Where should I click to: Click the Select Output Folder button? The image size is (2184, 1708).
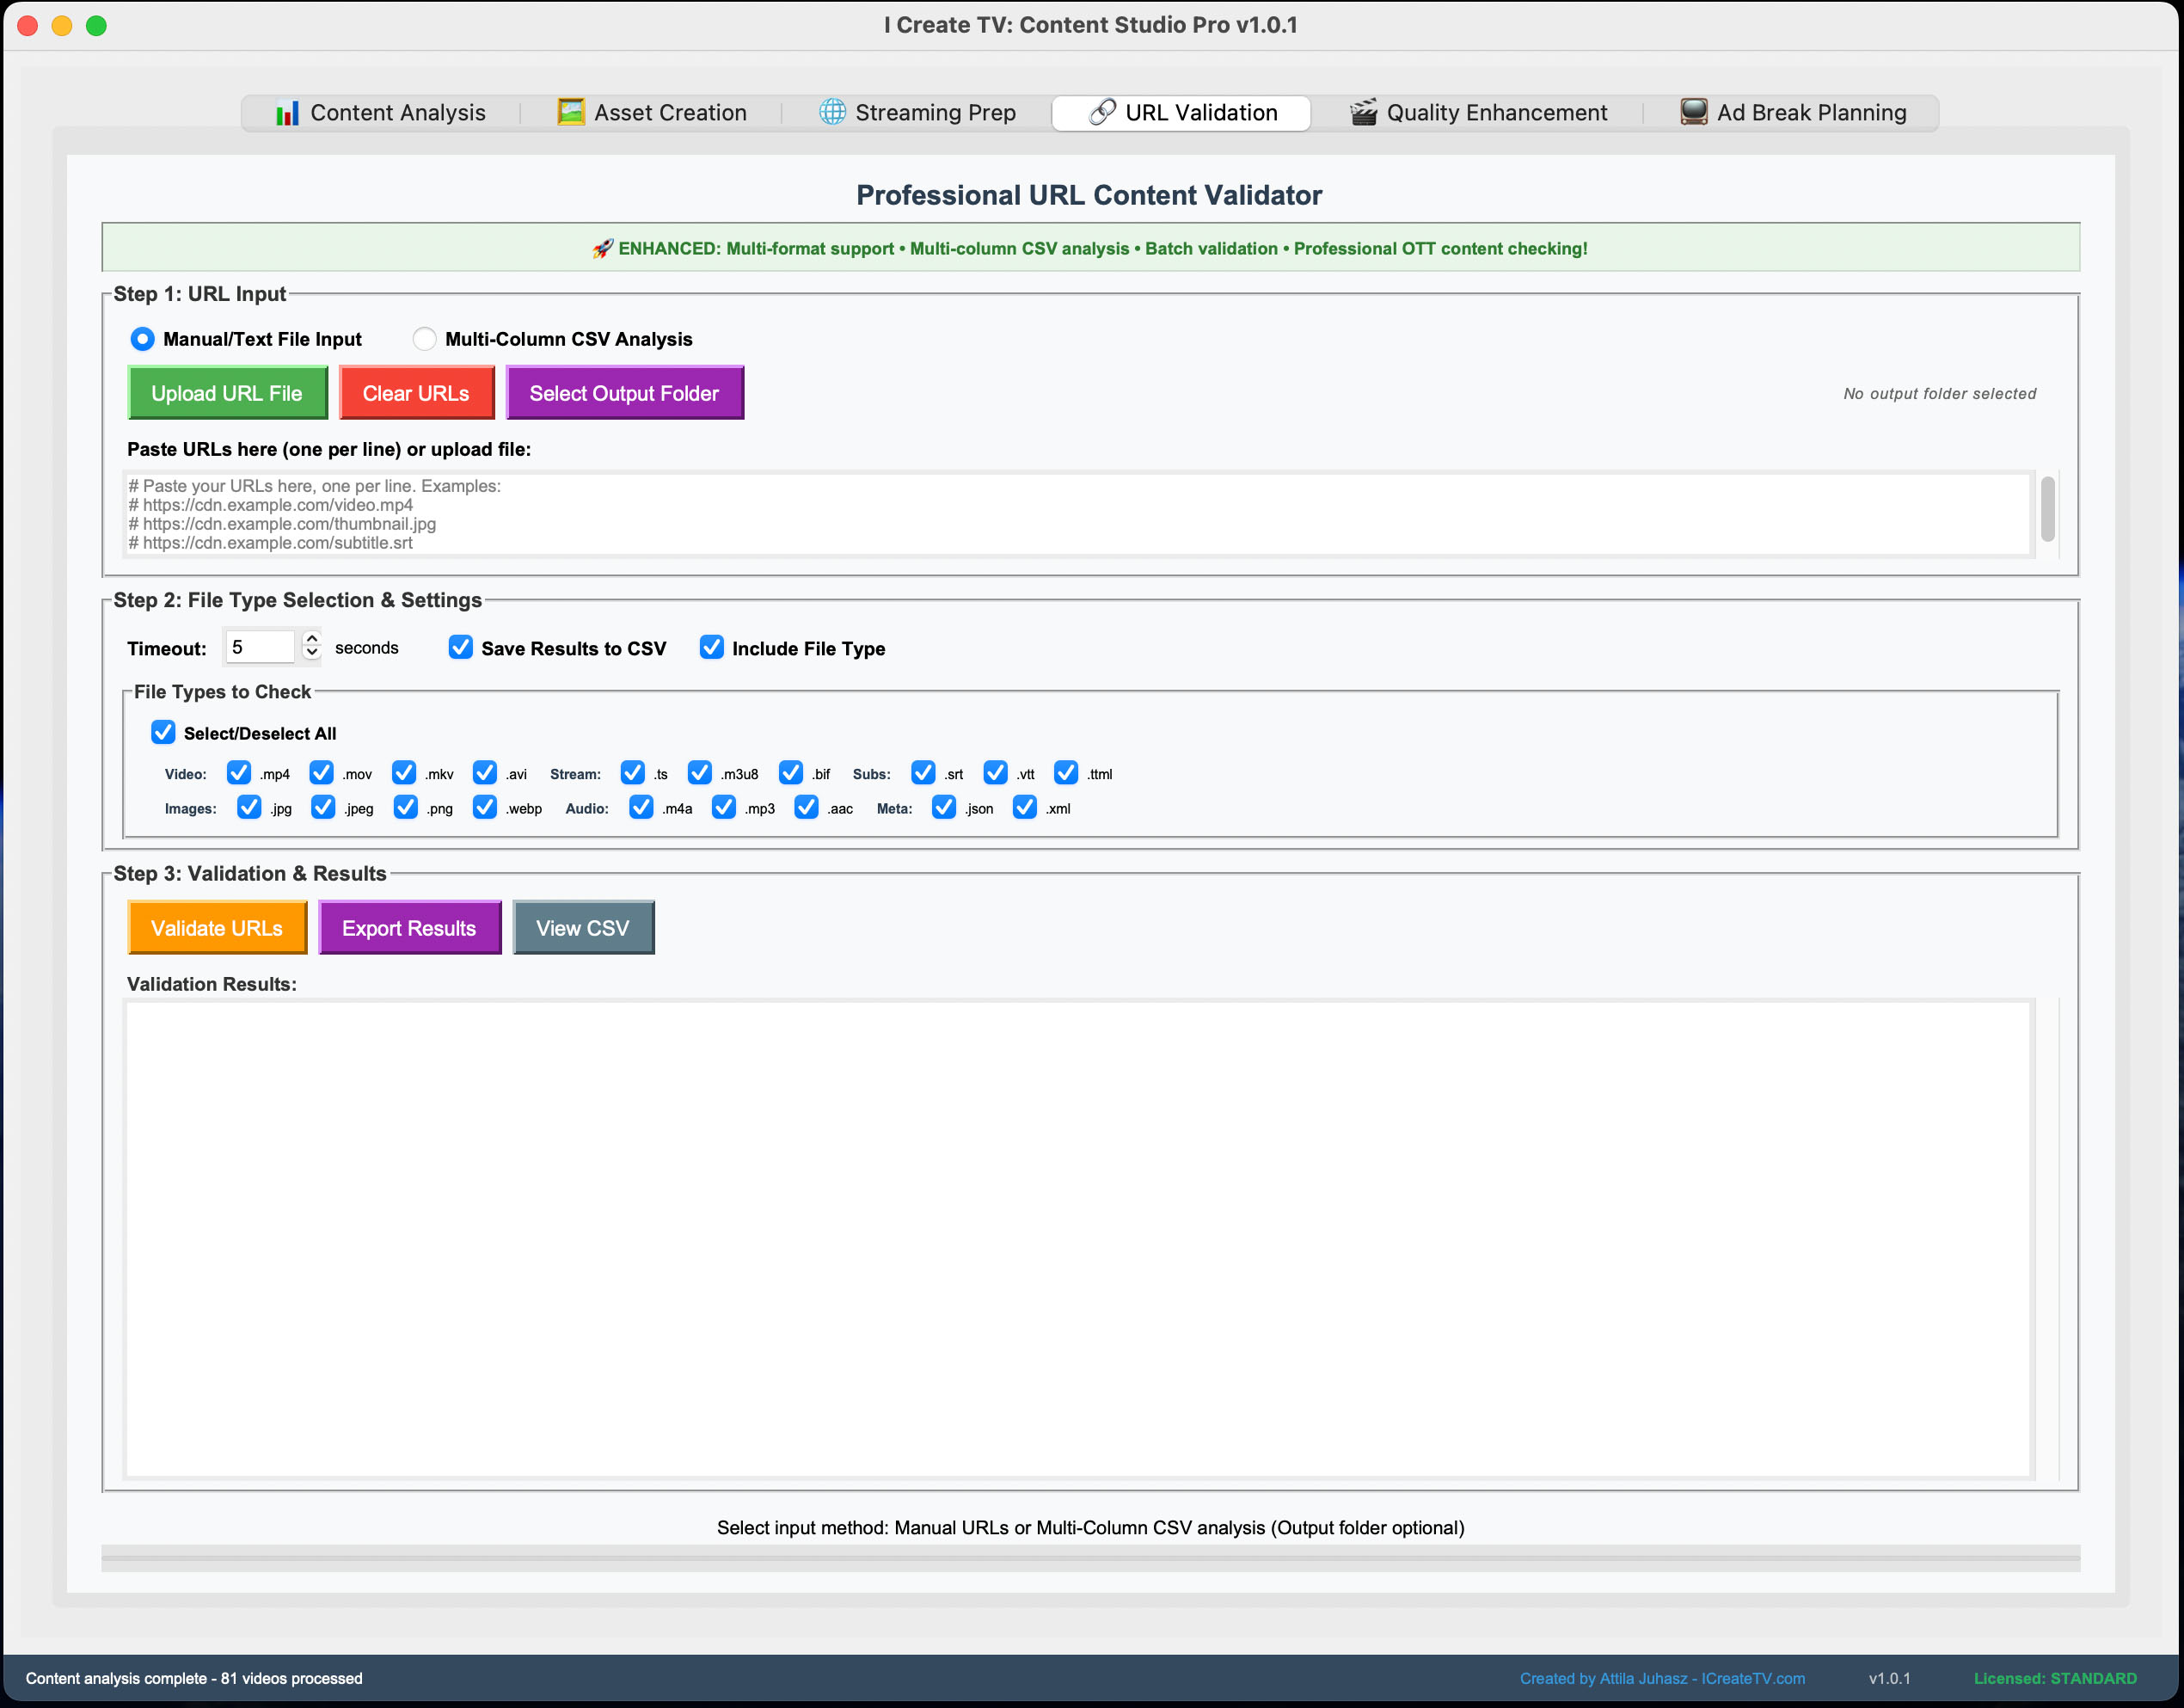624,393
